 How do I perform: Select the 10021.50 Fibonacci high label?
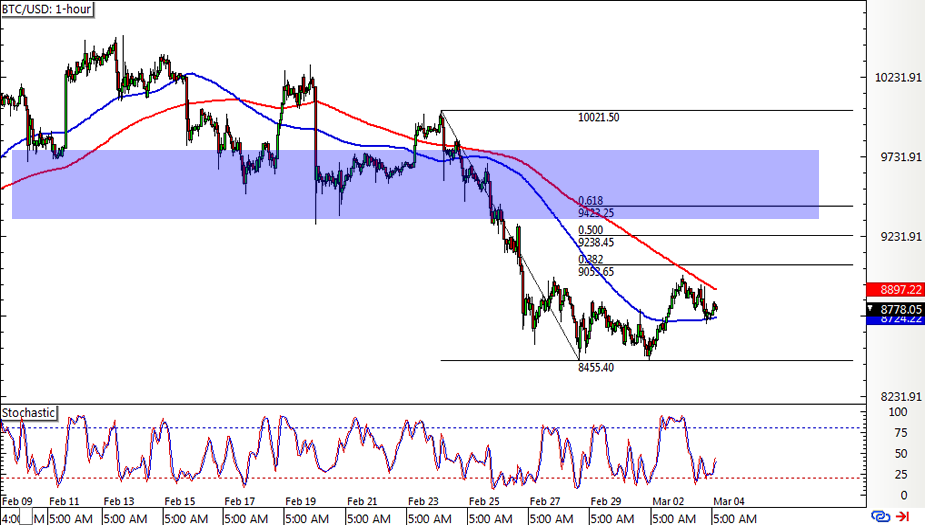point(599,117)
